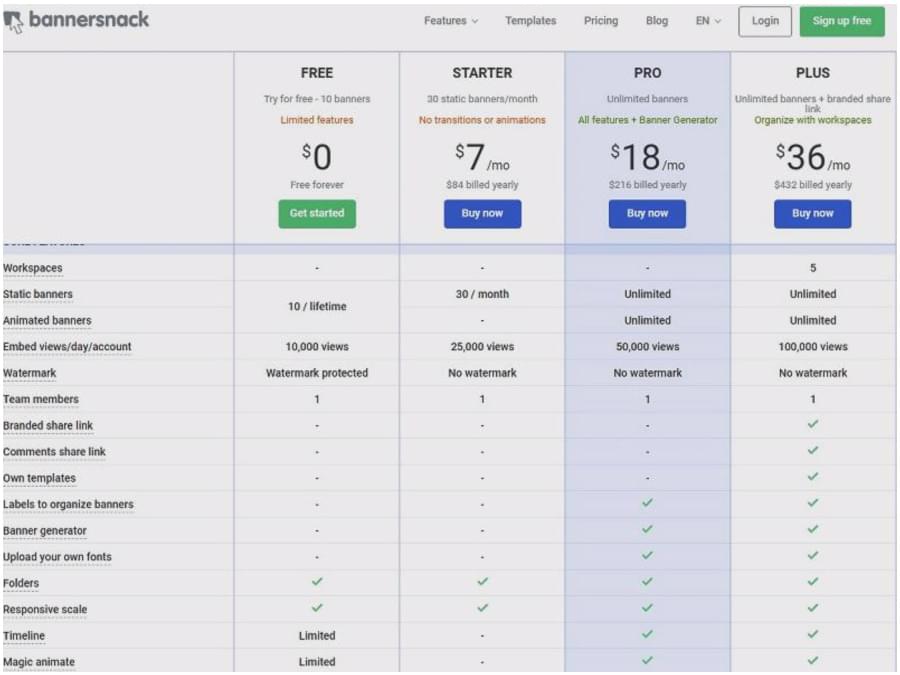Click the Plus checkmark for Branded share link

coord(813,424)
